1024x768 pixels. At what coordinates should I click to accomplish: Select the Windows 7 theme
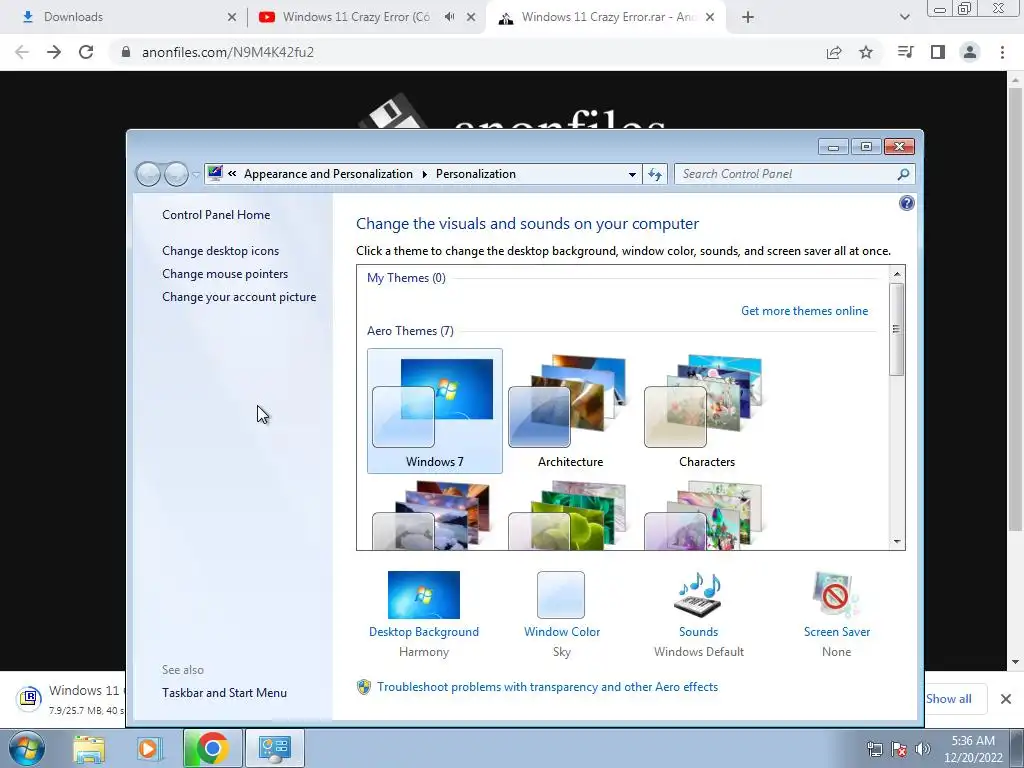tap(434, 410)
